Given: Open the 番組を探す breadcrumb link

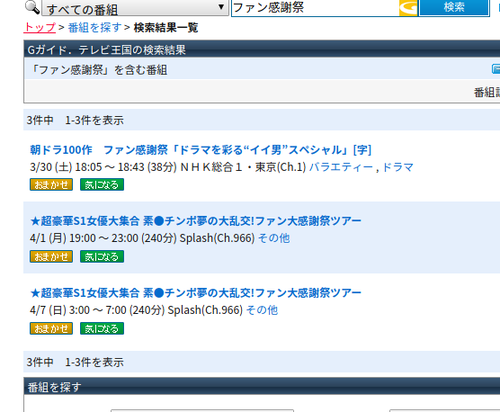Looking at the screenshot, I should point(95,27).
